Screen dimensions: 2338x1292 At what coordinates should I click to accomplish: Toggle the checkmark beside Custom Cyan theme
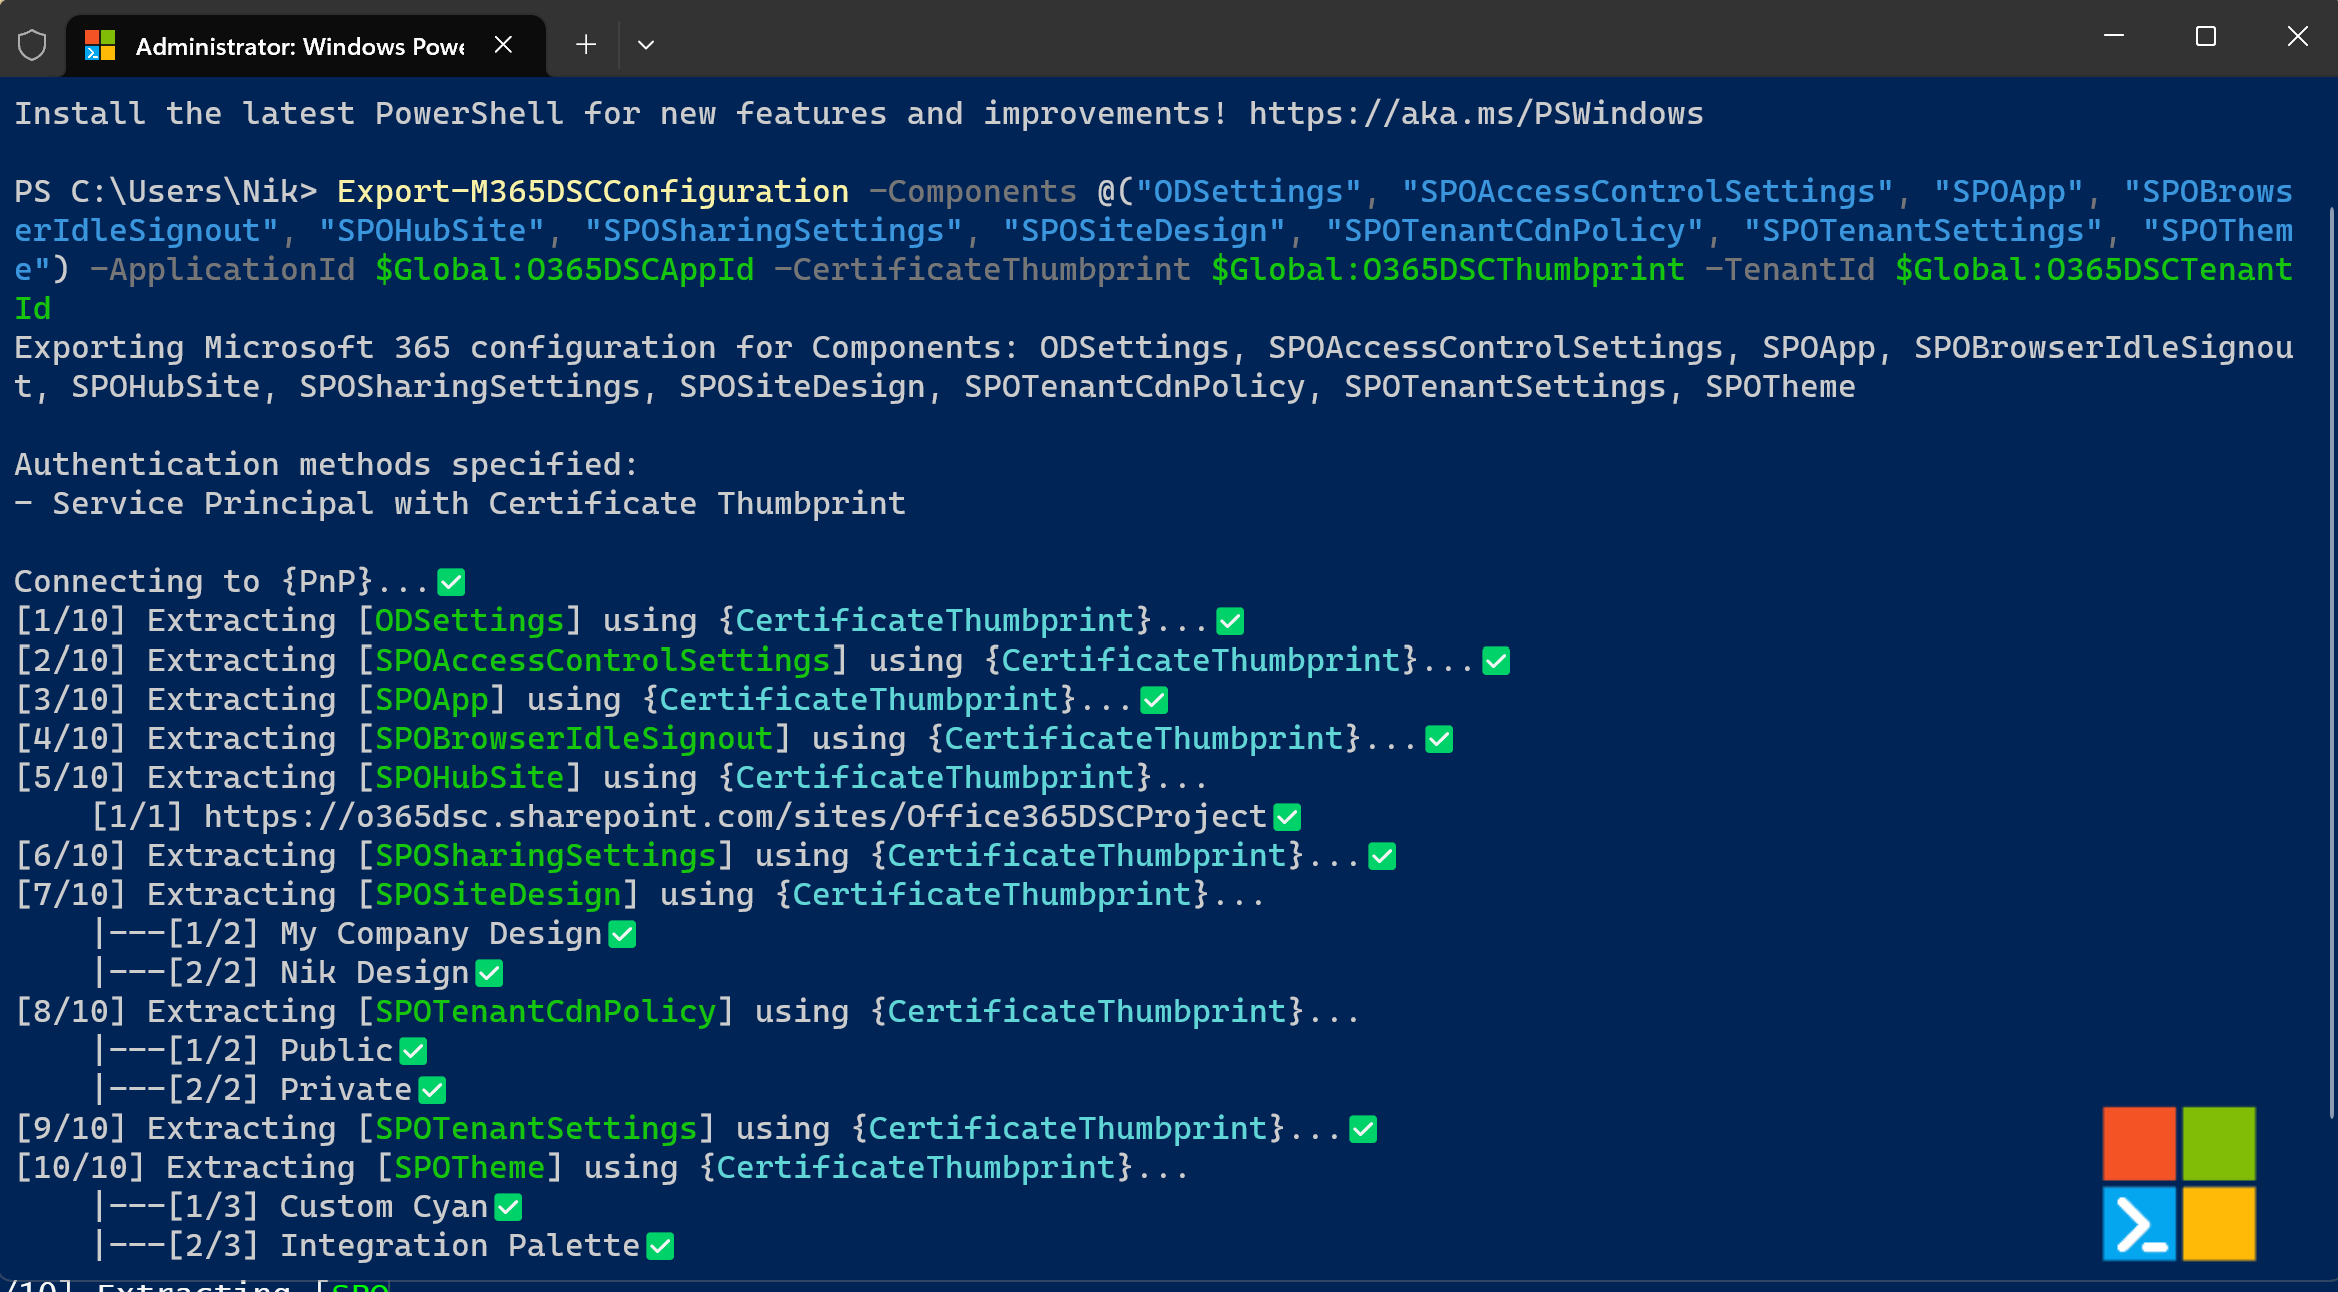click(x=509, y=1206)
